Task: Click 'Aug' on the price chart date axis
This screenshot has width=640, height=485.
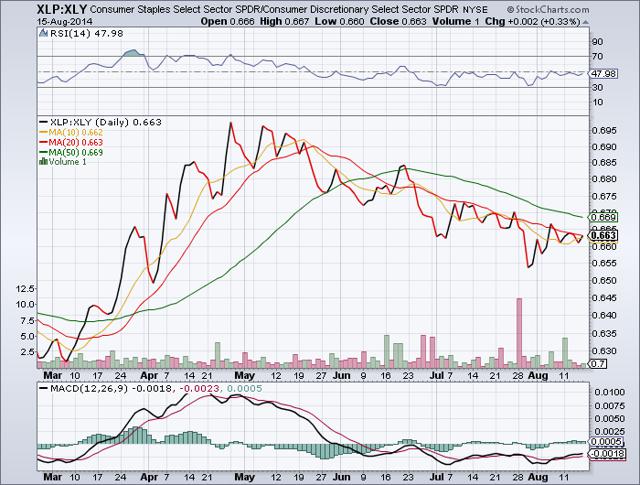Action: [x=539, y=375]
